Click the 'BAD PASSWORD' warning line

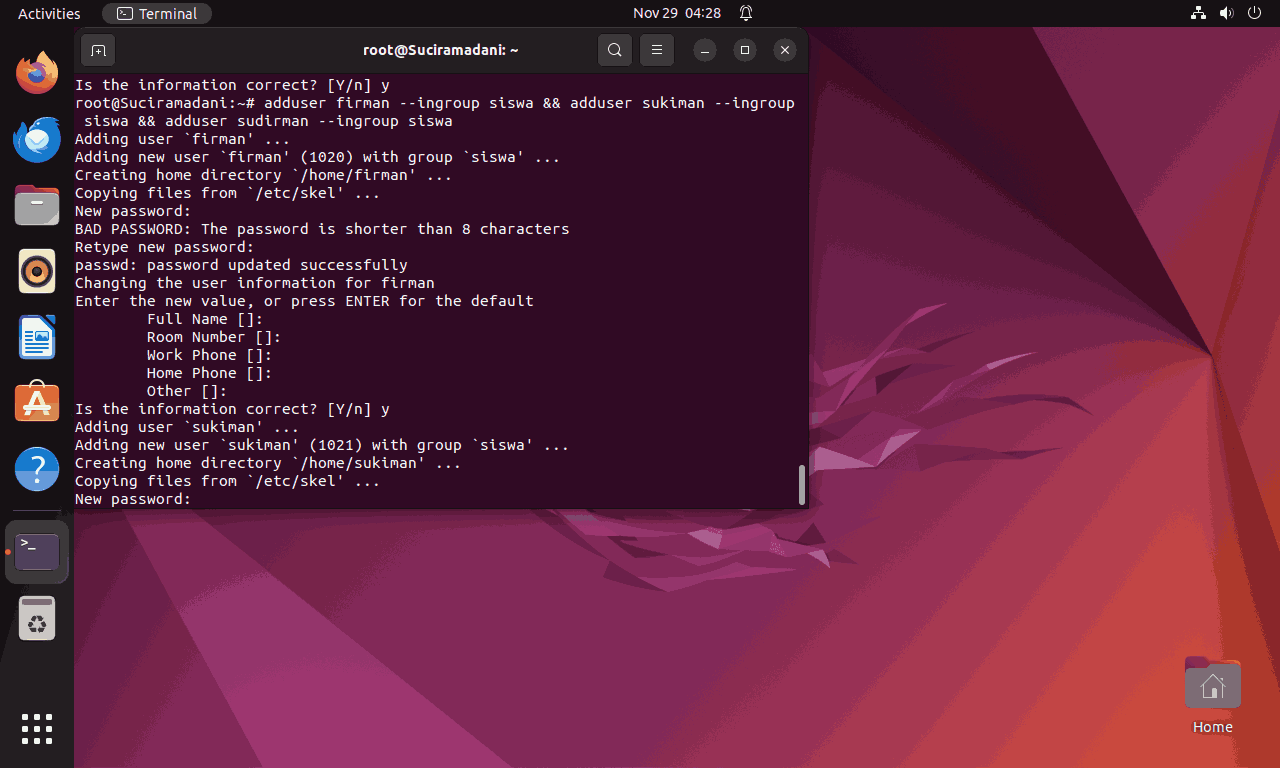pyautogui.click(x=322, y=229)
